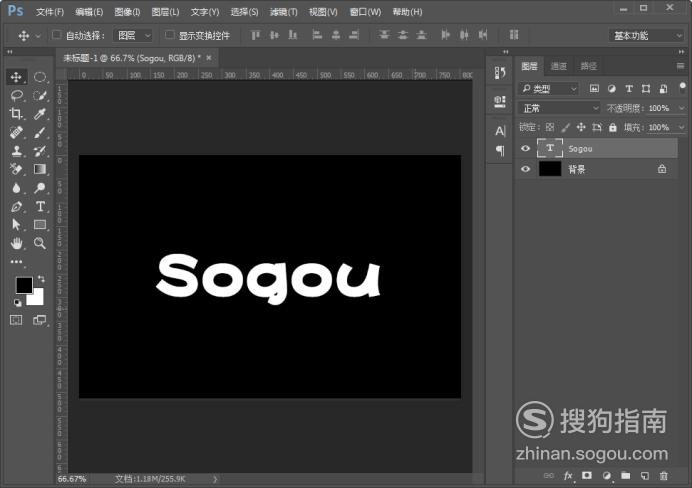Create a new layer group
692x488 pixels.
tap(625, 475)
